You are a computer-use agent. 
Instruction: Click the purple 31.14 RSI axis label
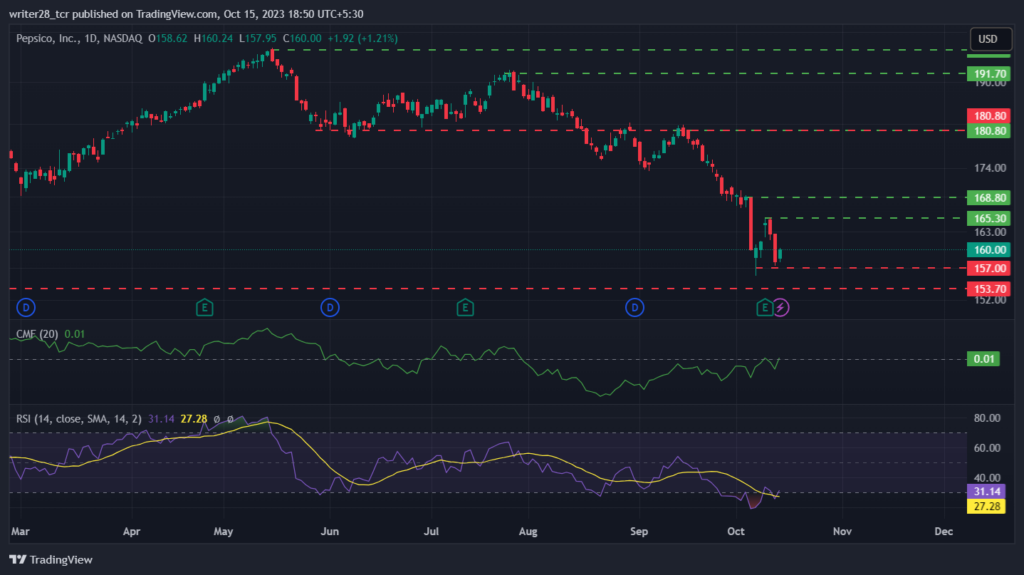coord(986,491)
